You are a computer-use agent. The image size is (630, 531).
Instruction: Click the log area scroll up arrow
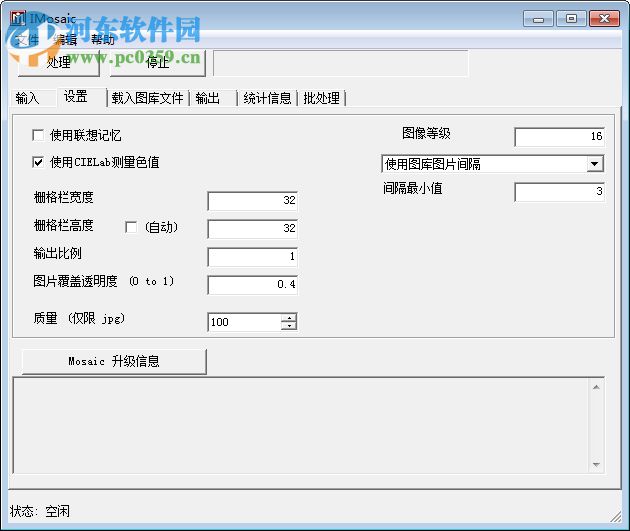596,387
